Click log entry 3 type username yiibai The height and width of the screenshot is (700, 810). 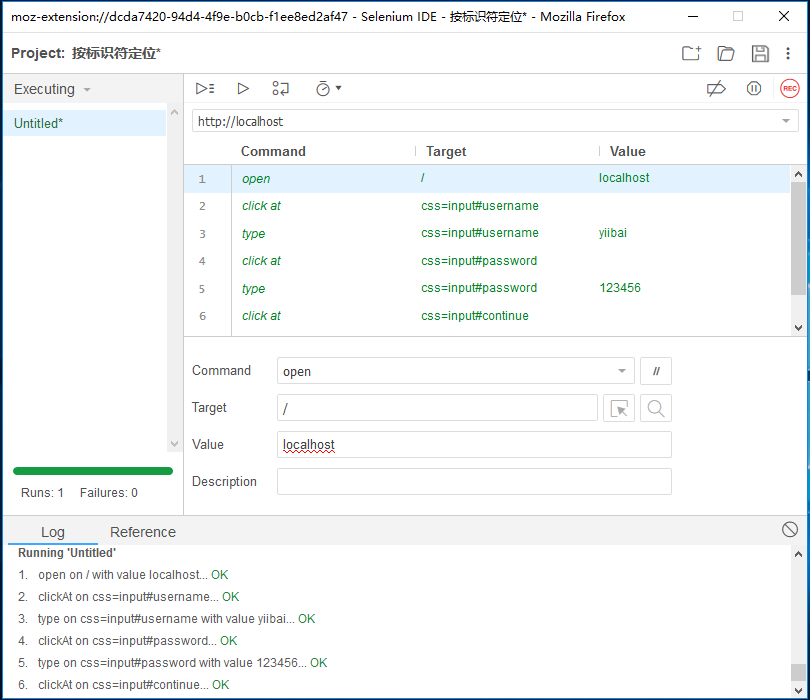166,619
